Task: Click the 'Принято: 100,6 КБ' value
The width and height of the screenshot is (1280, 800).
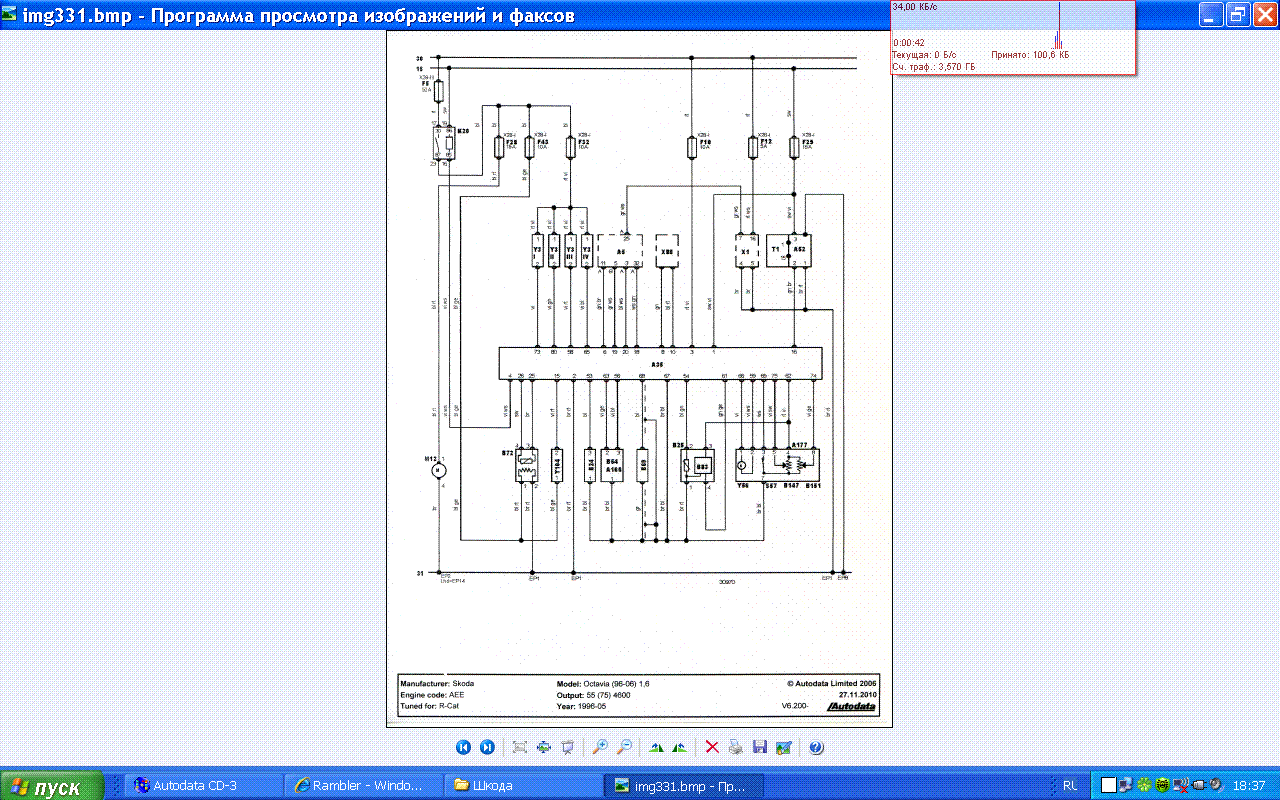Action: (x=1030, y=55)
